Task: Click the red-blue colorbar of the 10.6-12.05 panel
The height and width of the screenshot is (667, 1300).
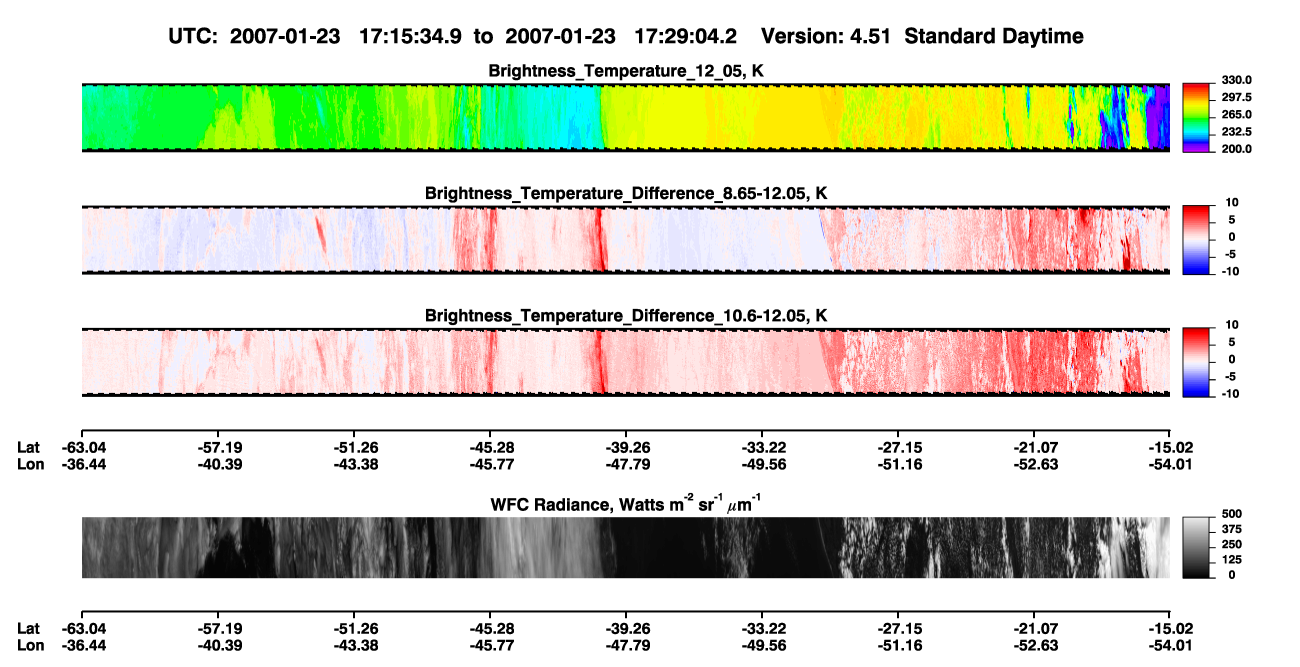Action: click(x=1197, y=362)
